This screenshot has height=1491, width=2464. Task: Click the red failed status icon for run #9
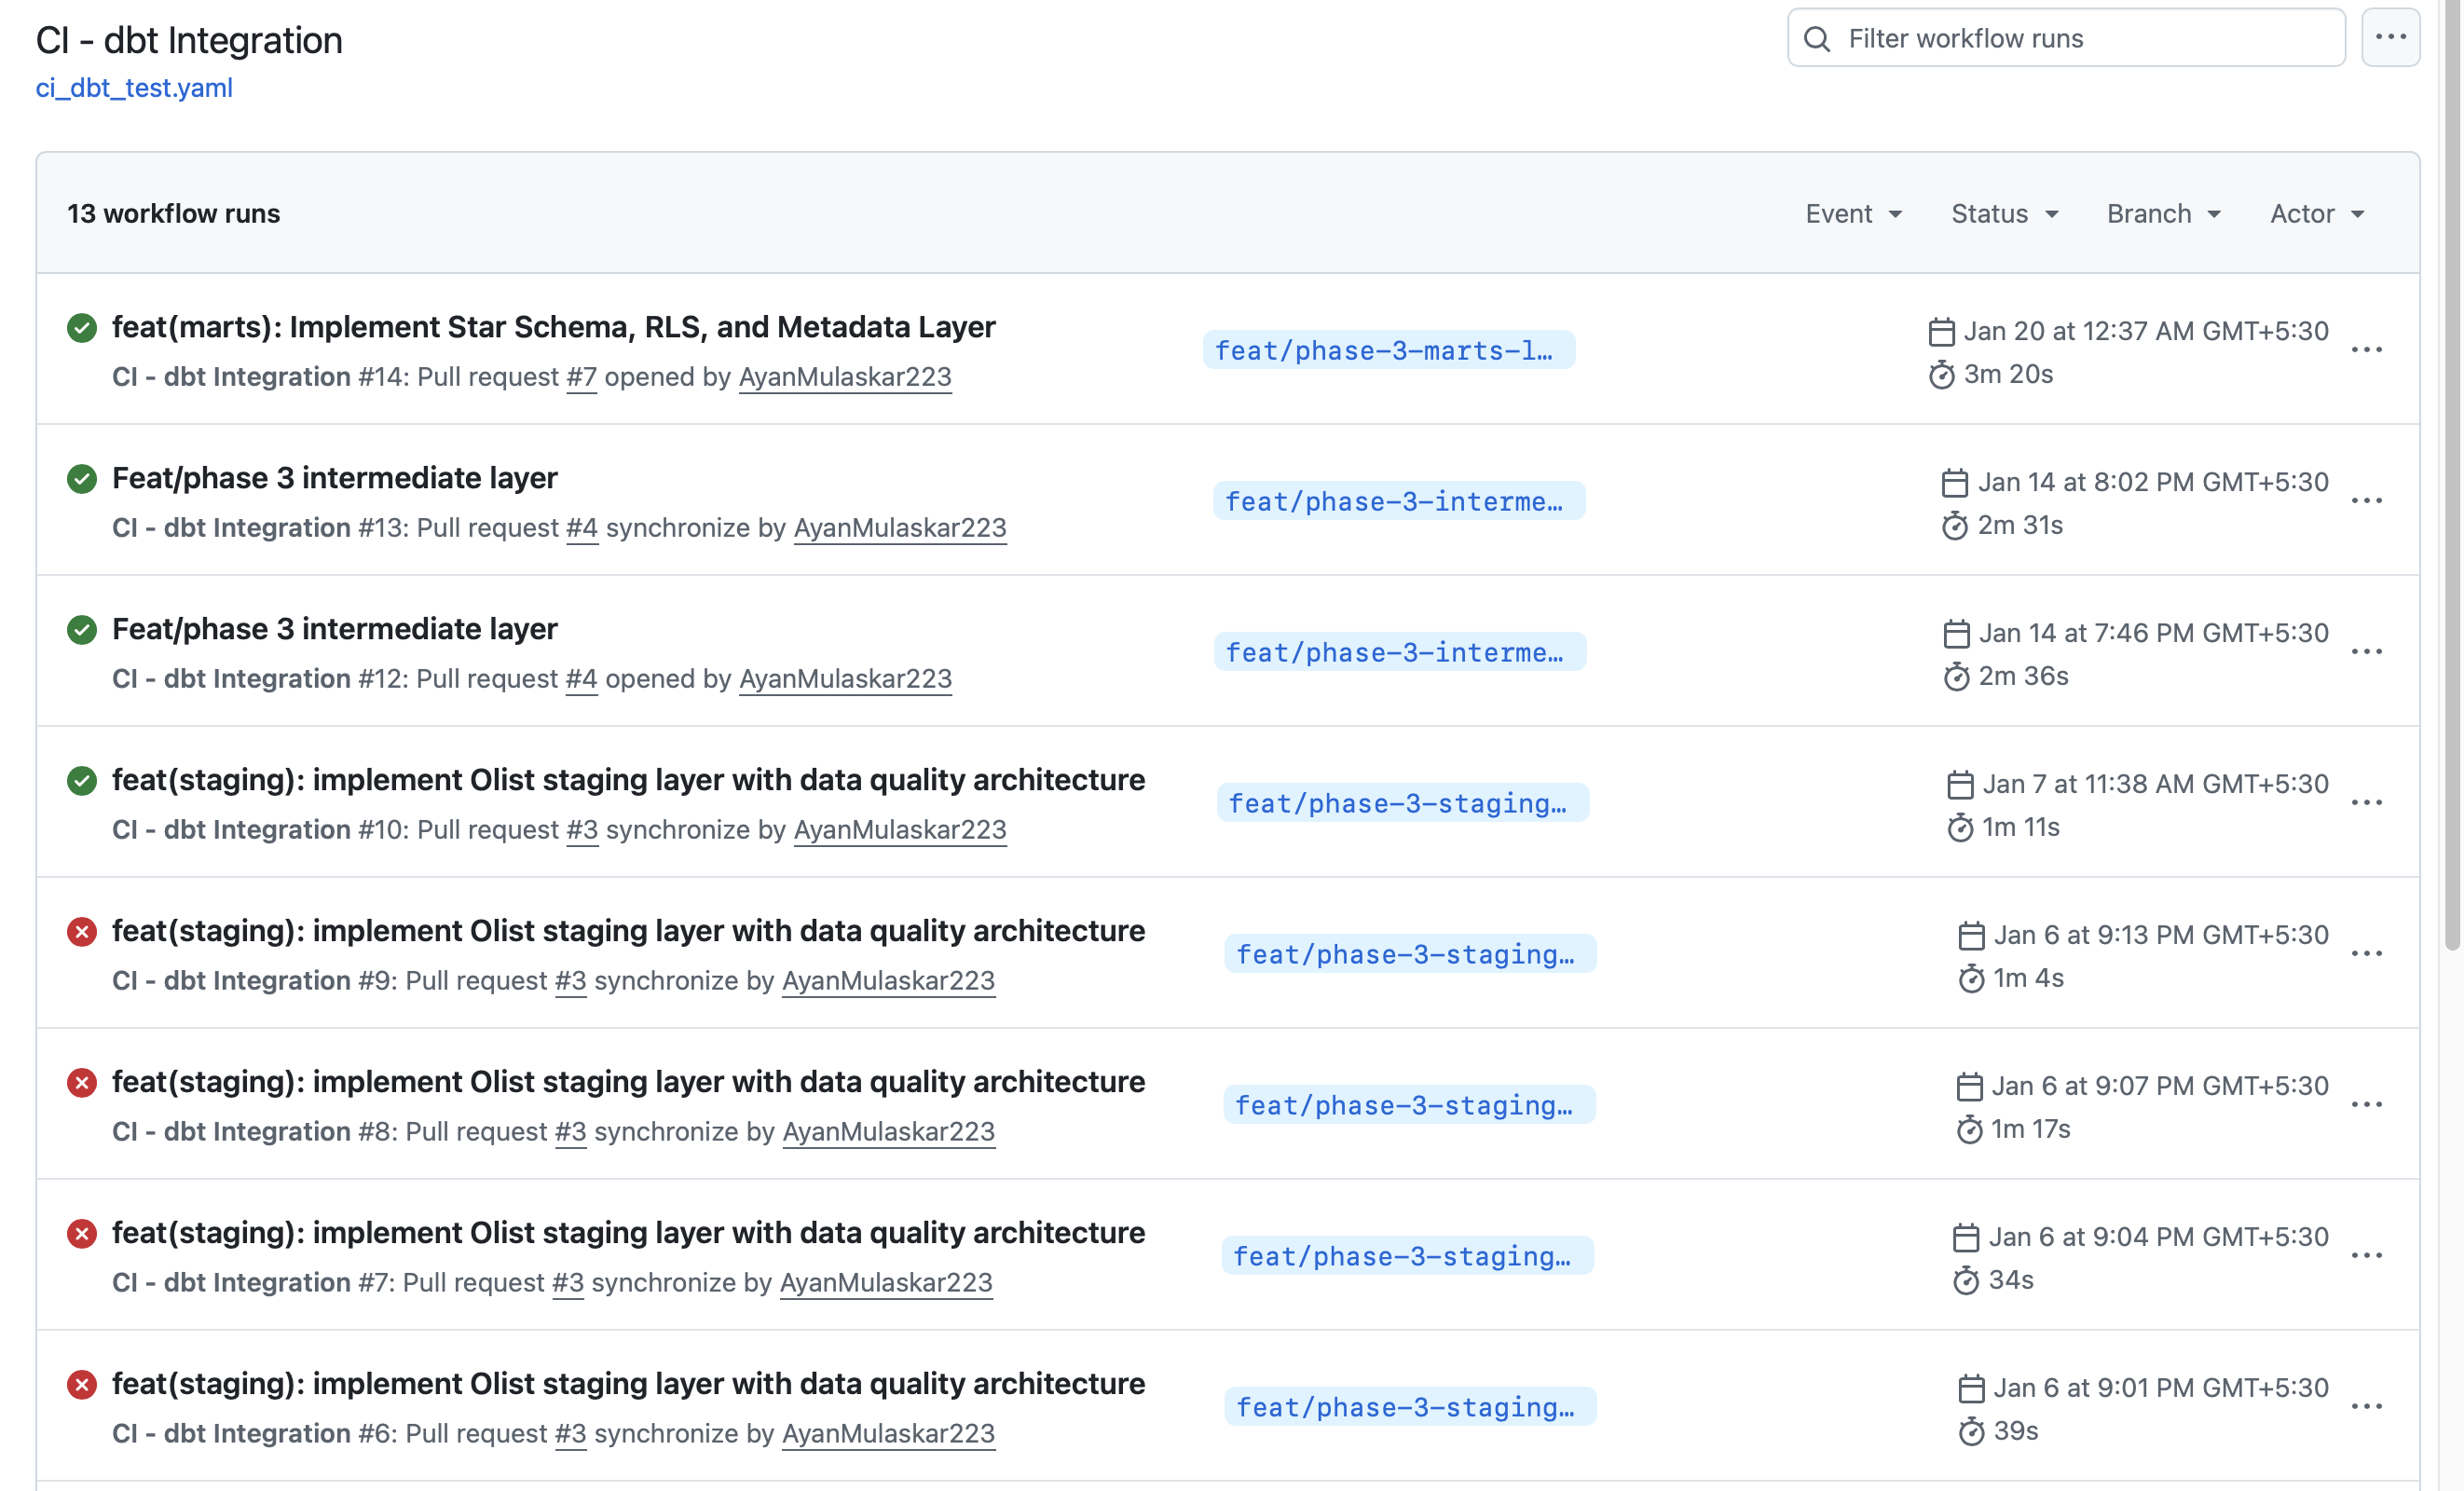click(x=81, y=932)
